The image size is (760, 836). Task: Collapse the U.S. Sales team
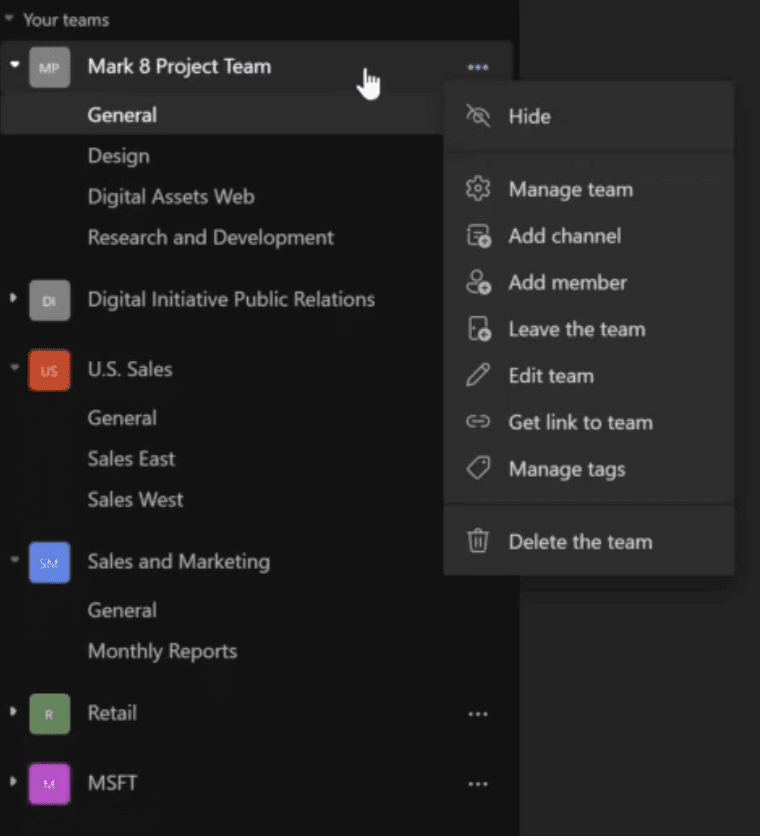[x=14, y=367]
